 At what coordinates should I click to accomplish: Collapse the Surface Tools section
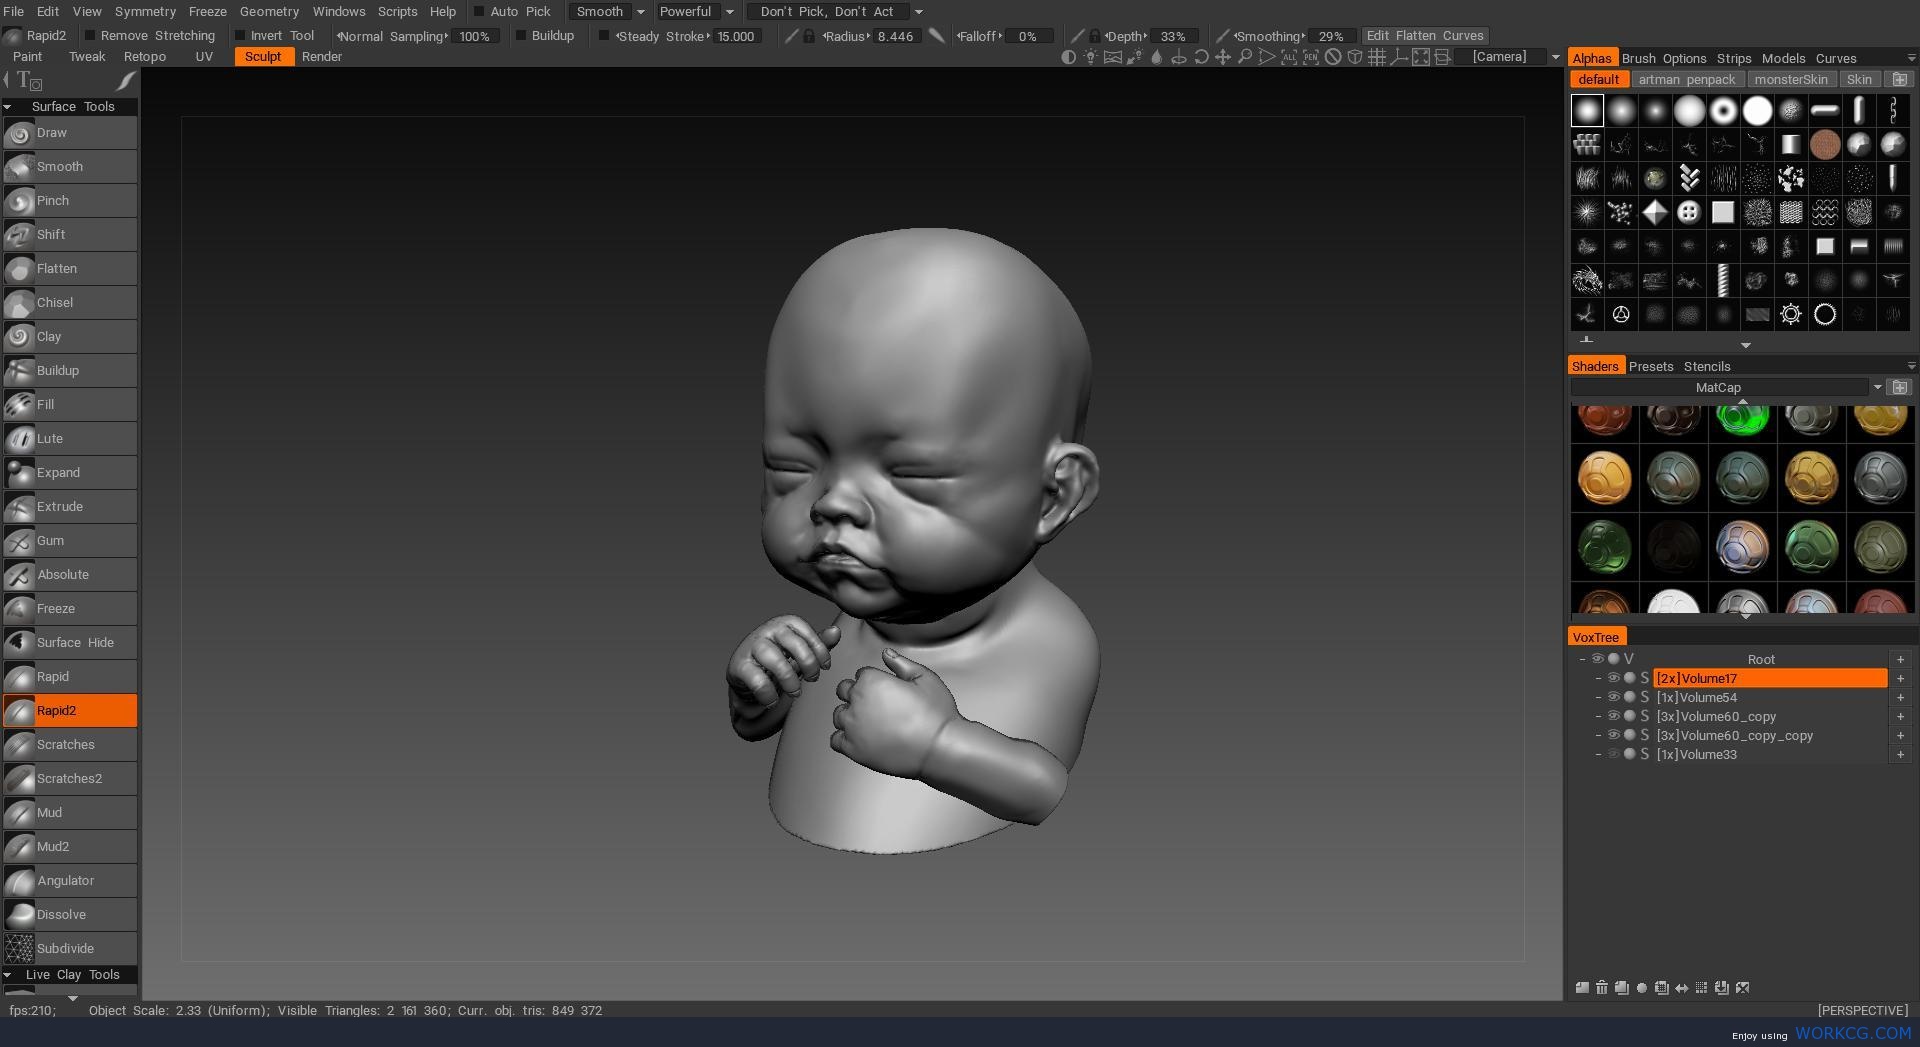[8, 107]
